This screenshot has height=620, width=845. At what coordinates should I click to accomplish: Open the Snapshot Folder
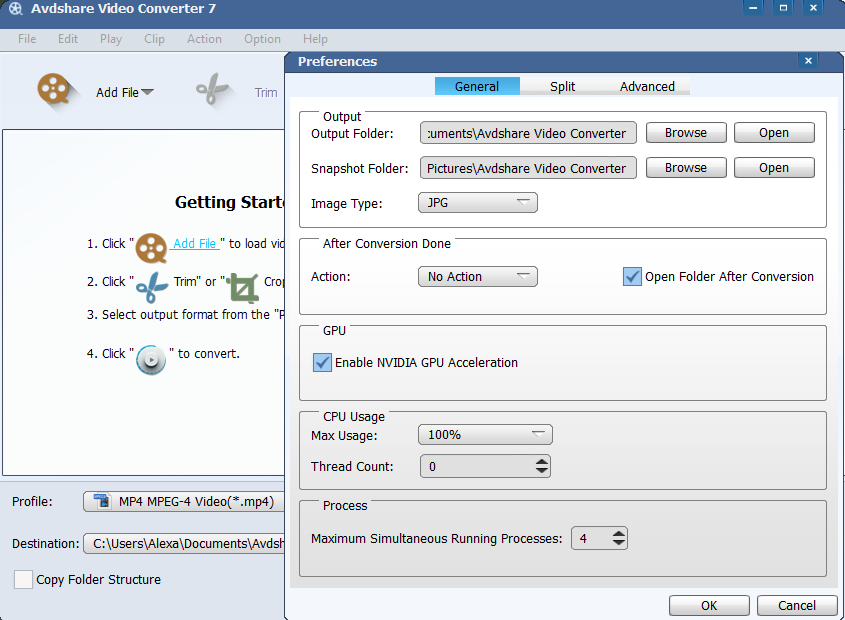[x=774, y=168]
